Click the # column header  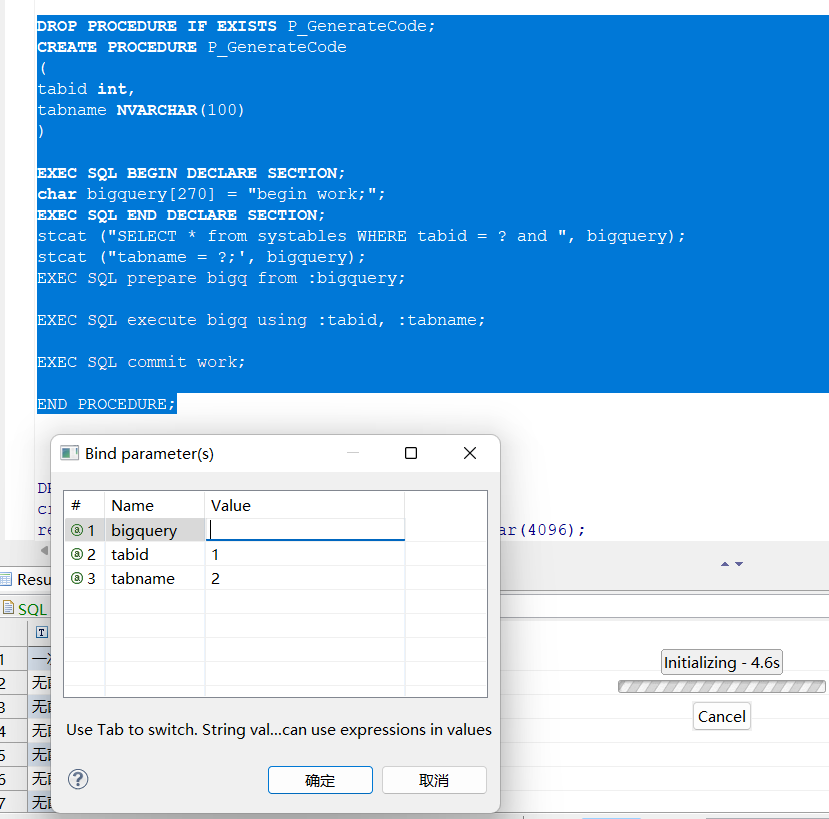85,505
